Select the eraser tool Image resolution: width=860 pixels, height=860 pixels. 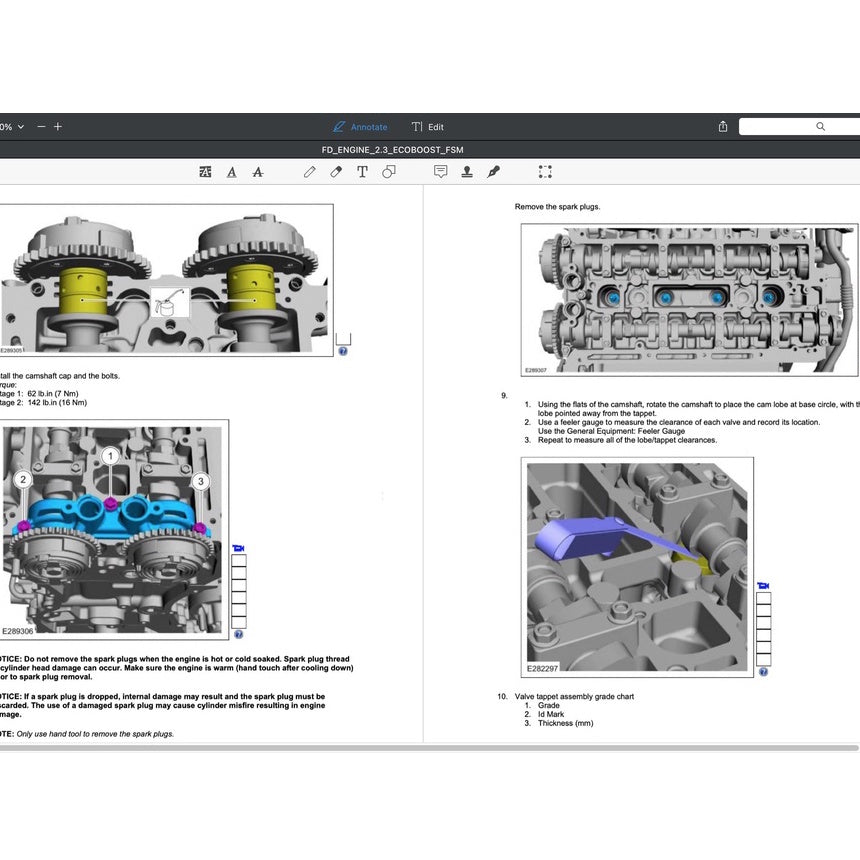335,171
